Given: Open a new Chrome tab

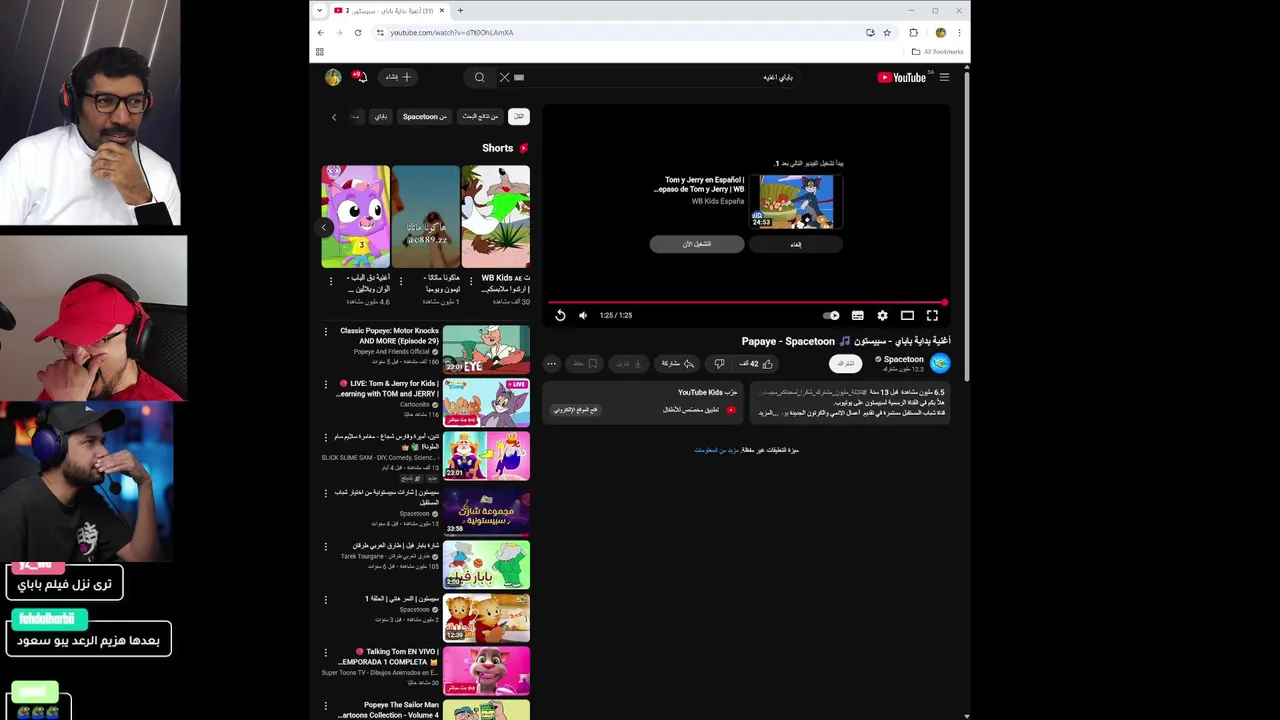Looking at the screenshot, I should tap(460, 11).
